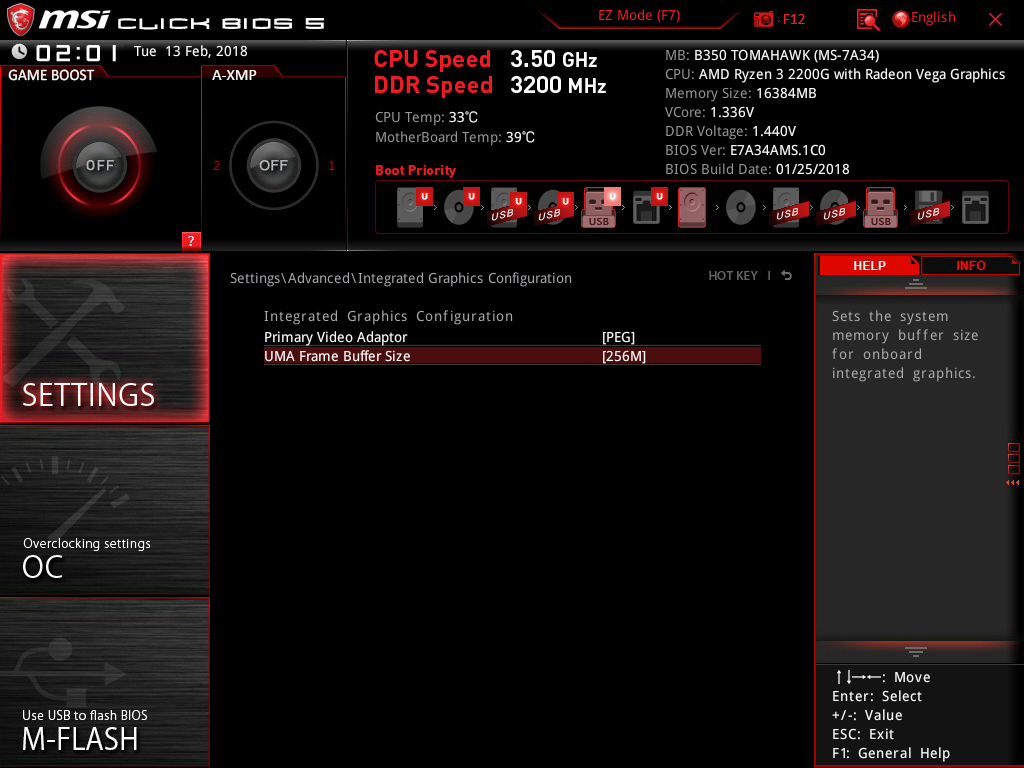Select the highlighted UEFI USB key boot icon
The image size is (1024, 768).
click(x=601, y=207)
